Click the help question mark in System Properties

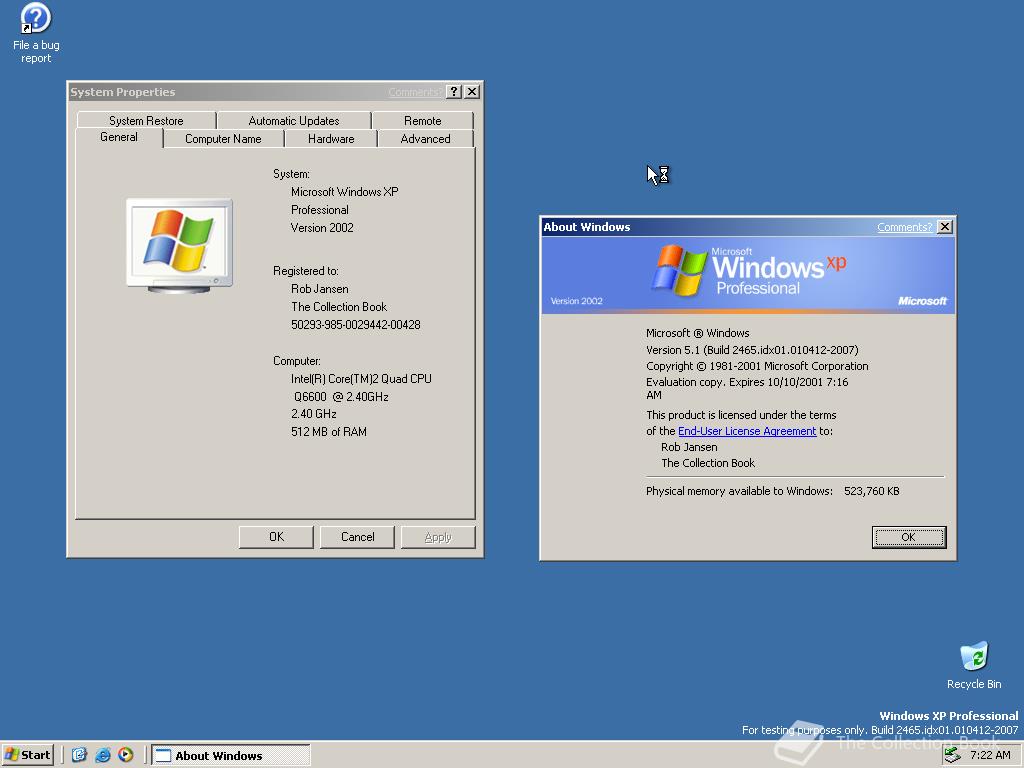454,92
